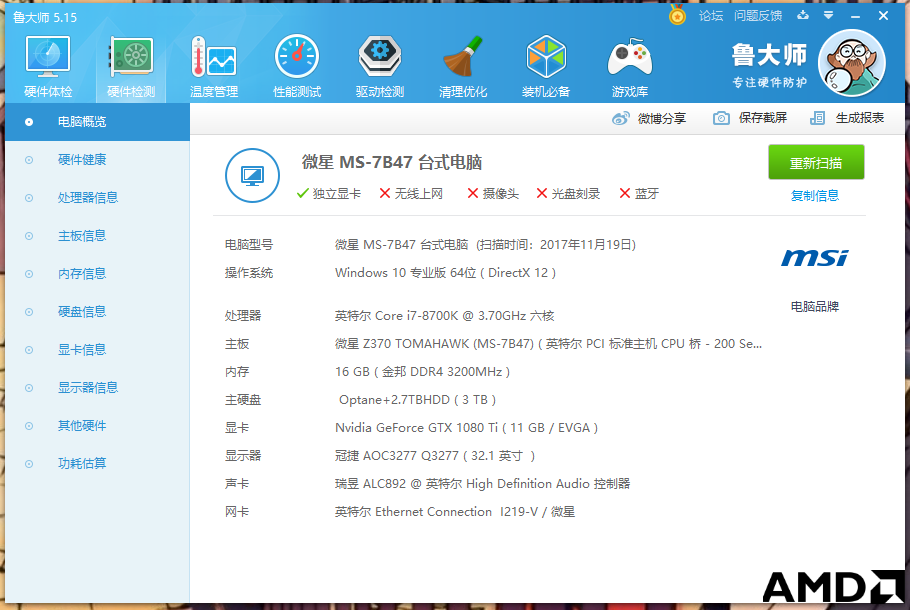
Task: Click the 独立显卡 check indicator
Action: (x=328, y=194)
